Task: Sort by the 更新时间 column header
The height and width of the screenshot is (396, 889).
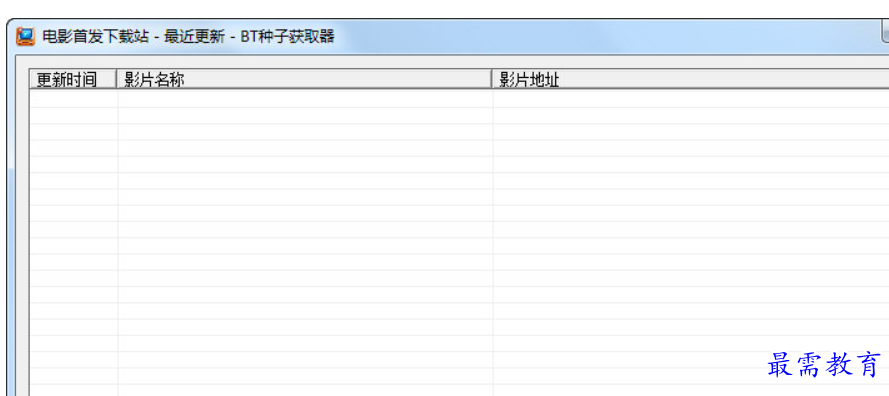Action: (x=73, y=79)
